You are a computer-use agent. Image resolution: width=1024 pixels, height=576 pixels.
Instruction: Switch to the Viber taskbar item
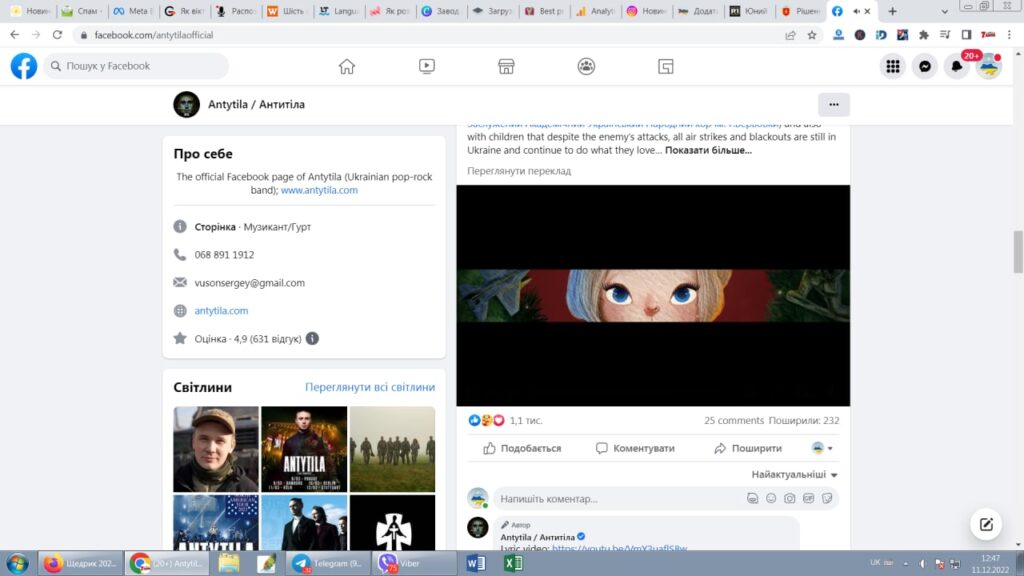[400, 563]
